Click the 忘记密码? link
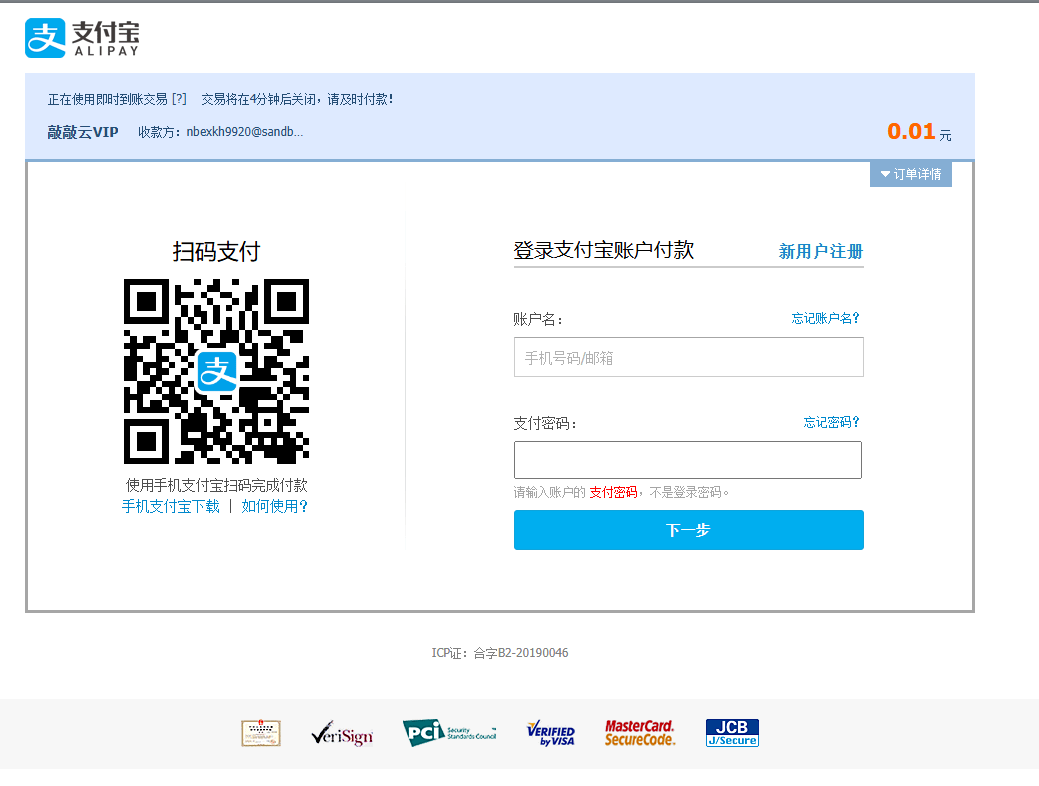Viewport: 1039px width, 786px height. [x=831, y=422]
